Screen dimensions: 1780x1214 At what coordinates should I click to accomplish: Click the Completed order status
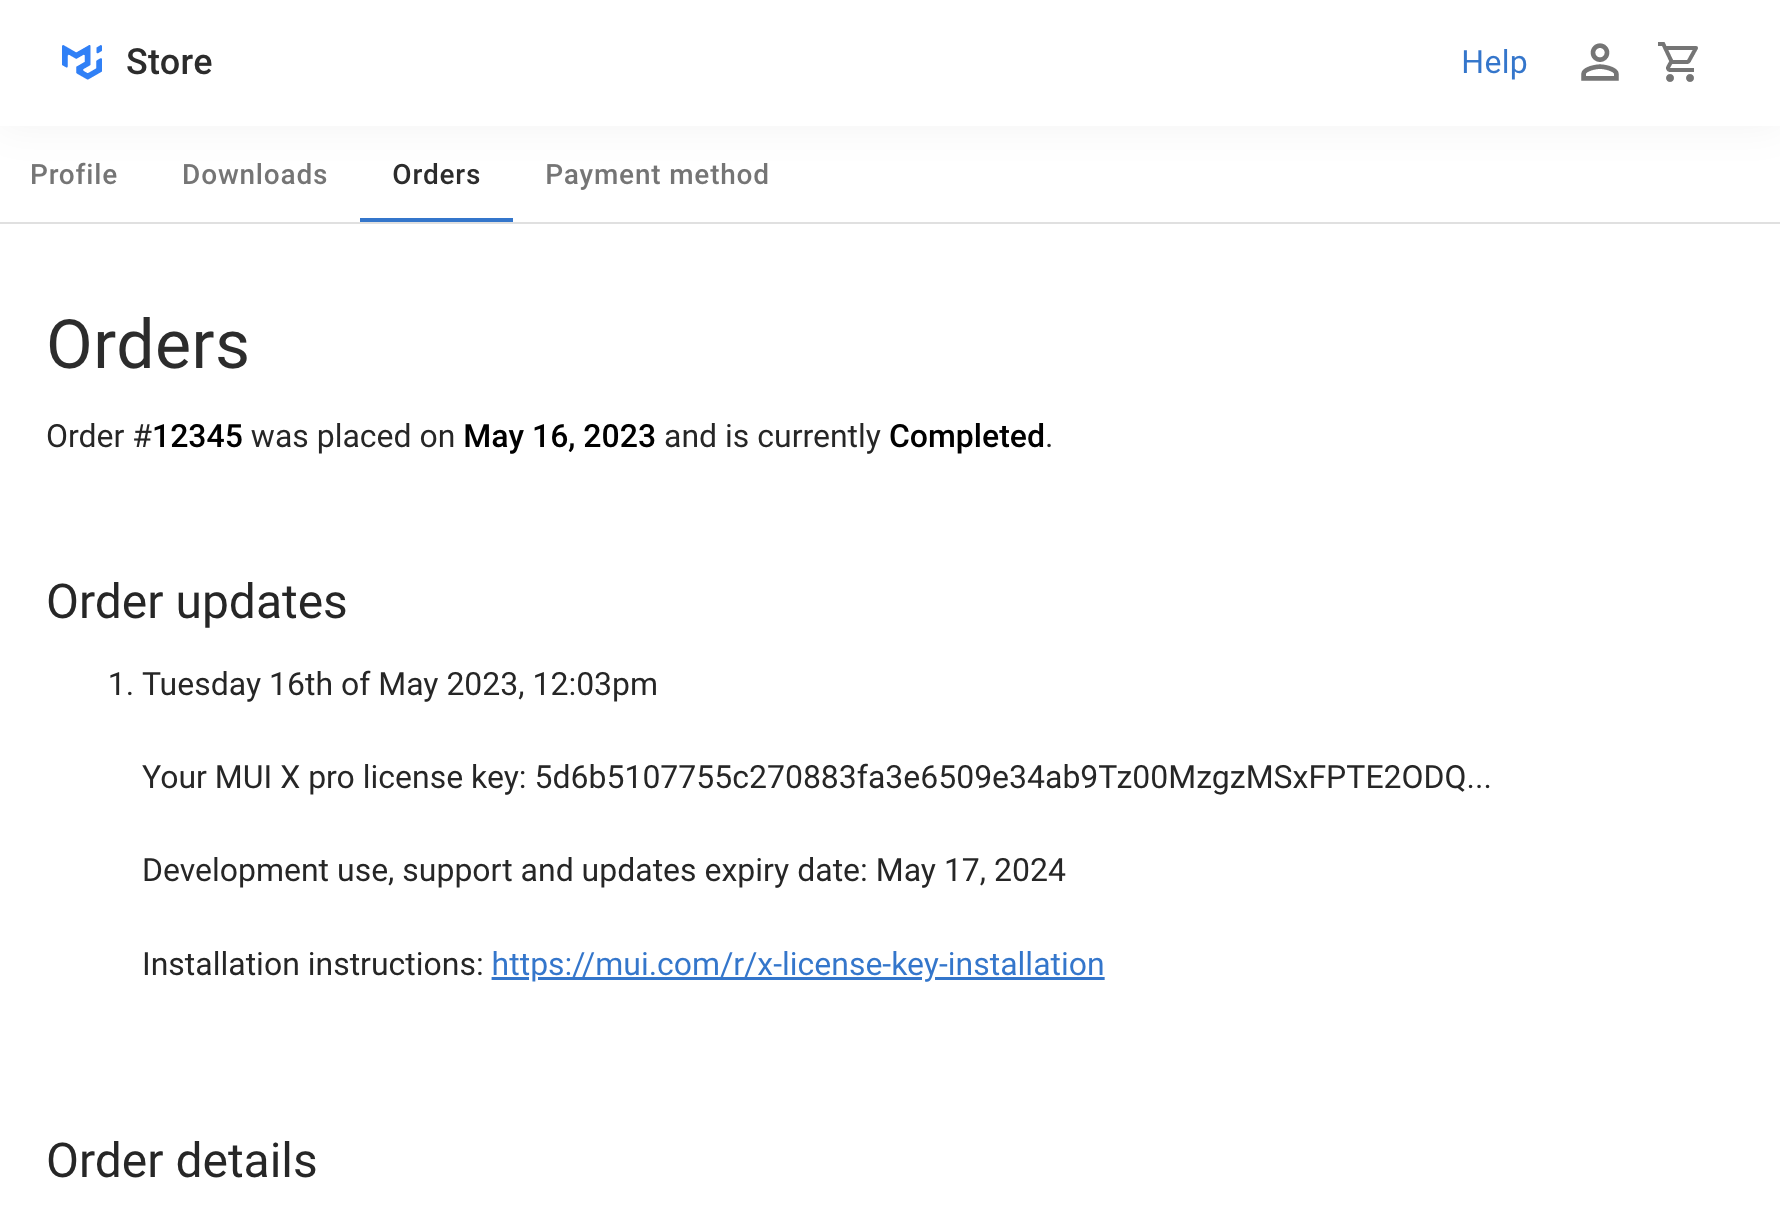coord(967,436)
